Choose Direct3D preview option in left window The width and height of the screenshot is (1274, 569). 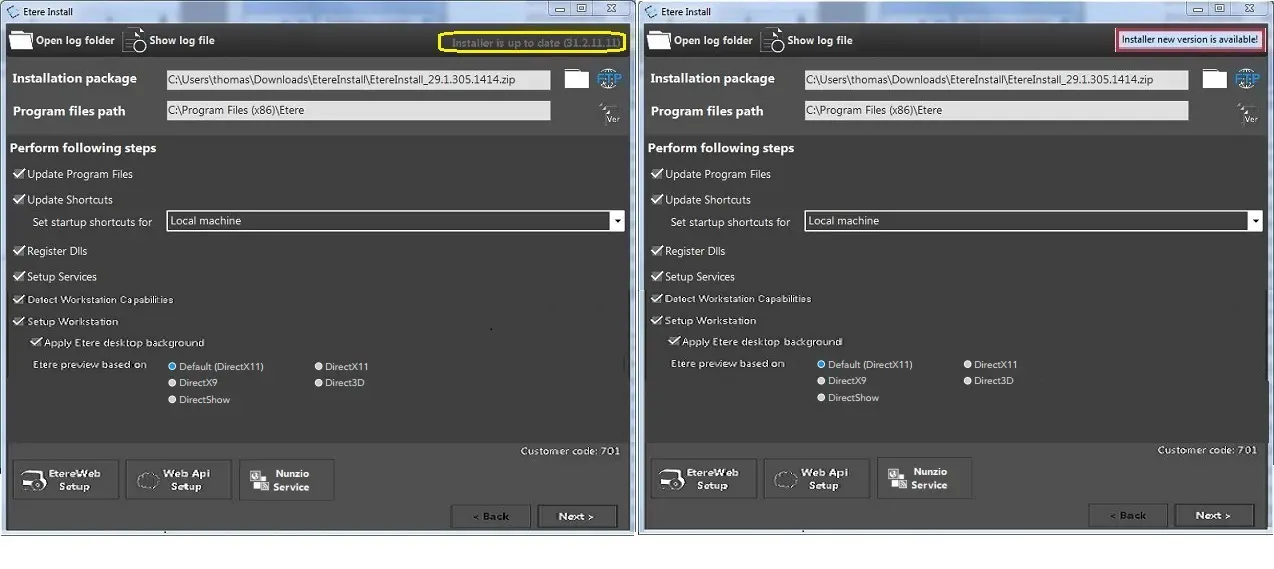(319, 383)
